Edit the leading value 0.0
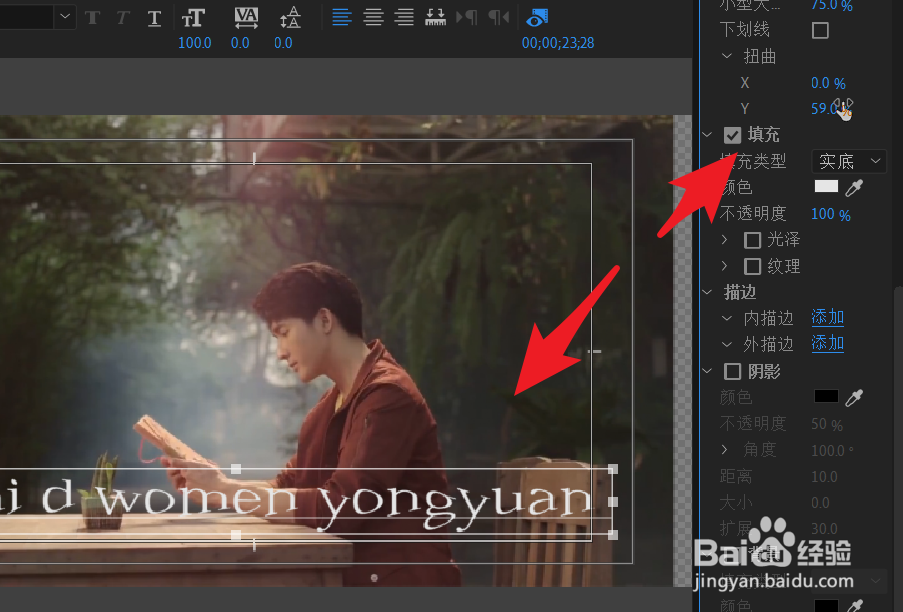Viewport: 903px width, 612px height. pos(283,43)
